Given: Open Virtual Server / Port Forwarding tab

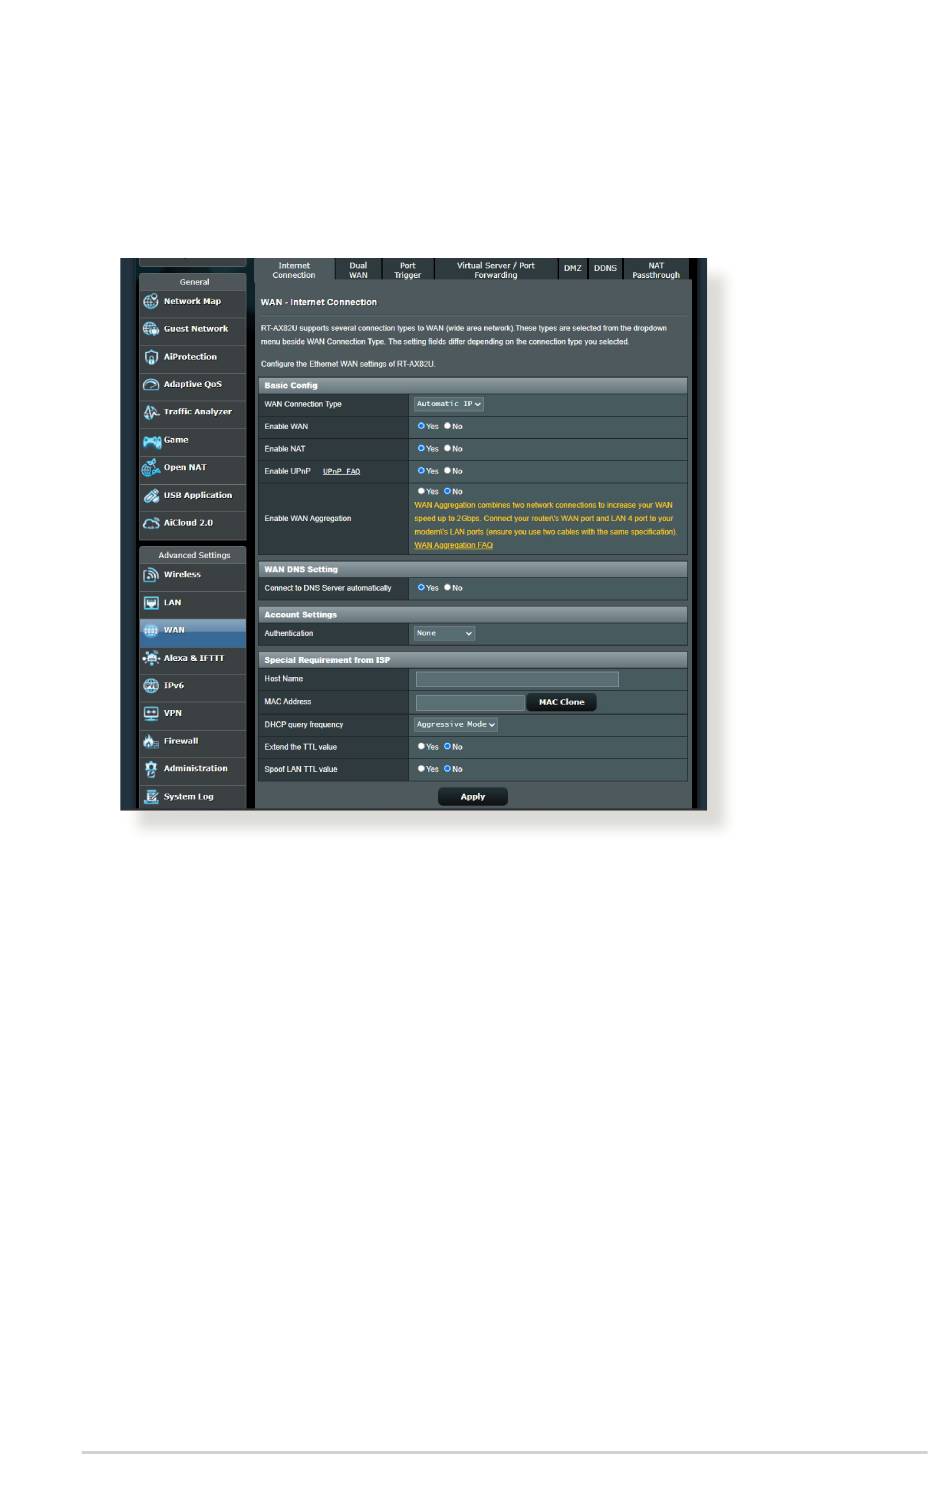Looking at the screenshot, I should click(x=496, y=270).
